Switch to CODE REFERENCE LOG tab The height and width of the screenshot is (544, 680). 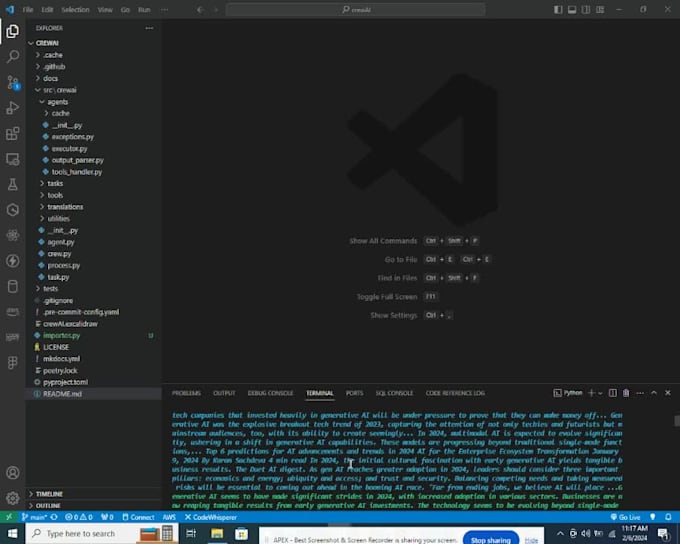[455, 393]
